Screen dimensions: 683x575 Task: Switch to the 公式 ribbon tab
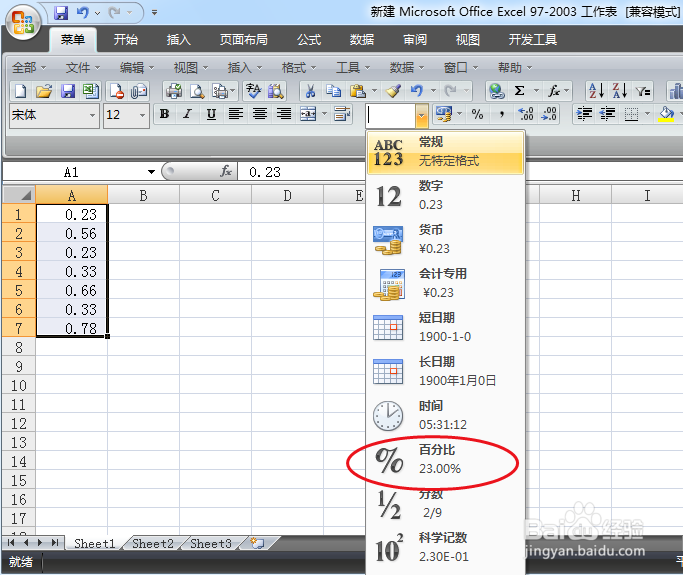pyautogui.click(x=309, y=40)
